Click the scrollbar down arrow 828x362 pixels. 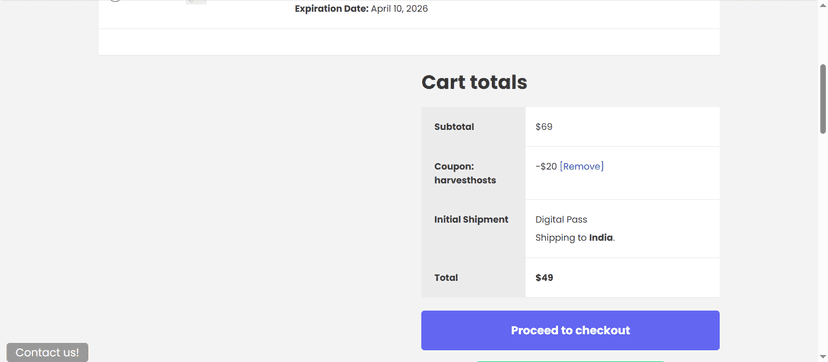823,358
